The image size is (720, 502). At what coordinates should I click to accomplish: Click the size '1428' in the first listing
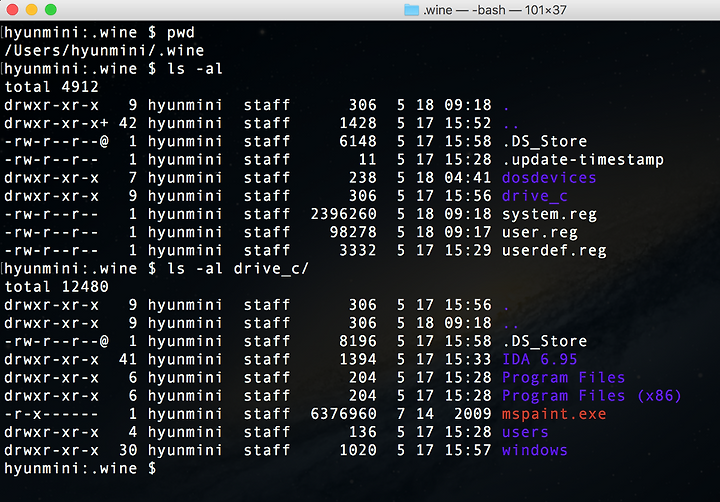[358, 124]
